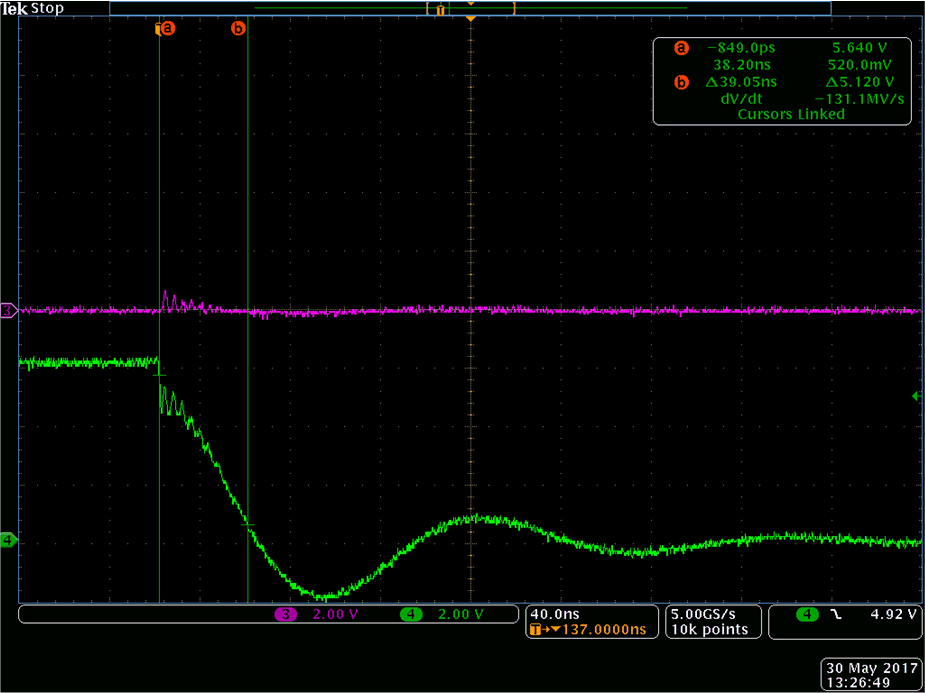The height and width of the screenshot is (693, 925).
Task: Click the orange a icon in cursor readout
Action: 682,48
